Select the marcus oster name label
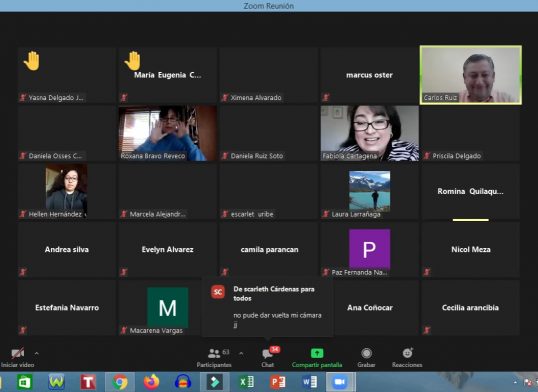The image size is (538, 392). [369, 75]
